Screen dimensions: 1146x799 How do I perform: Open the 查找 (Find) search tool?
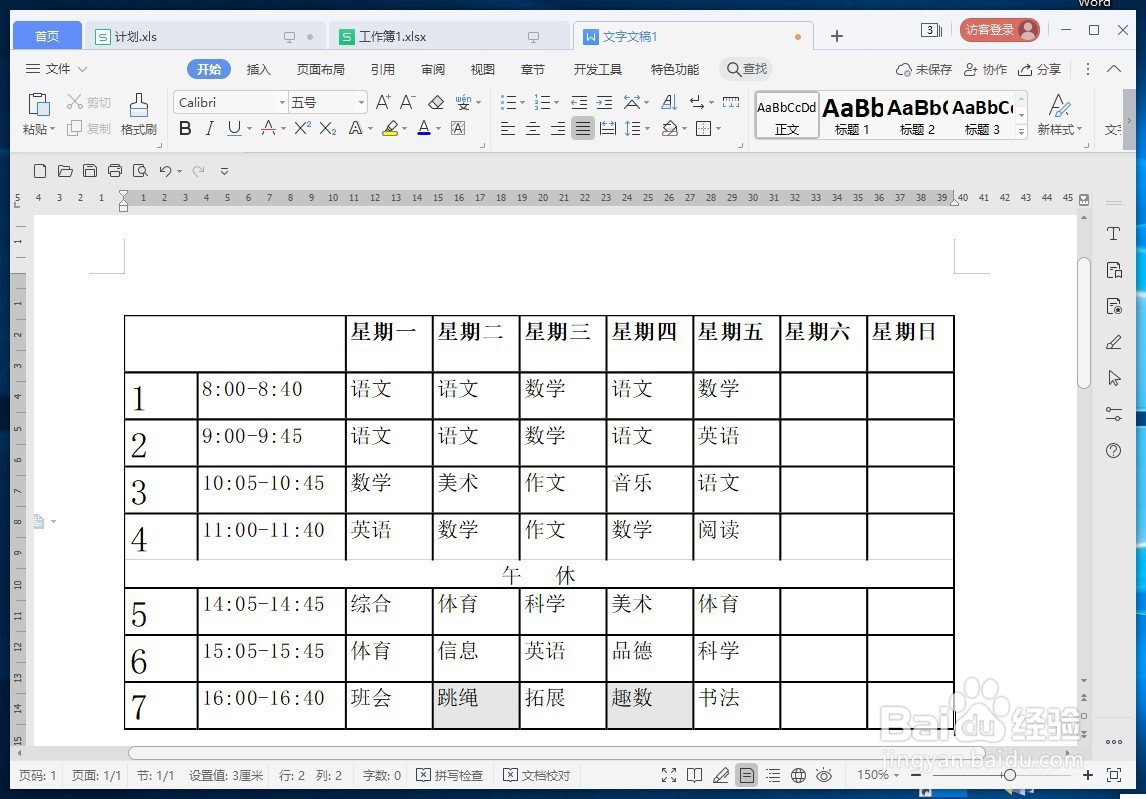pos(746,69)
